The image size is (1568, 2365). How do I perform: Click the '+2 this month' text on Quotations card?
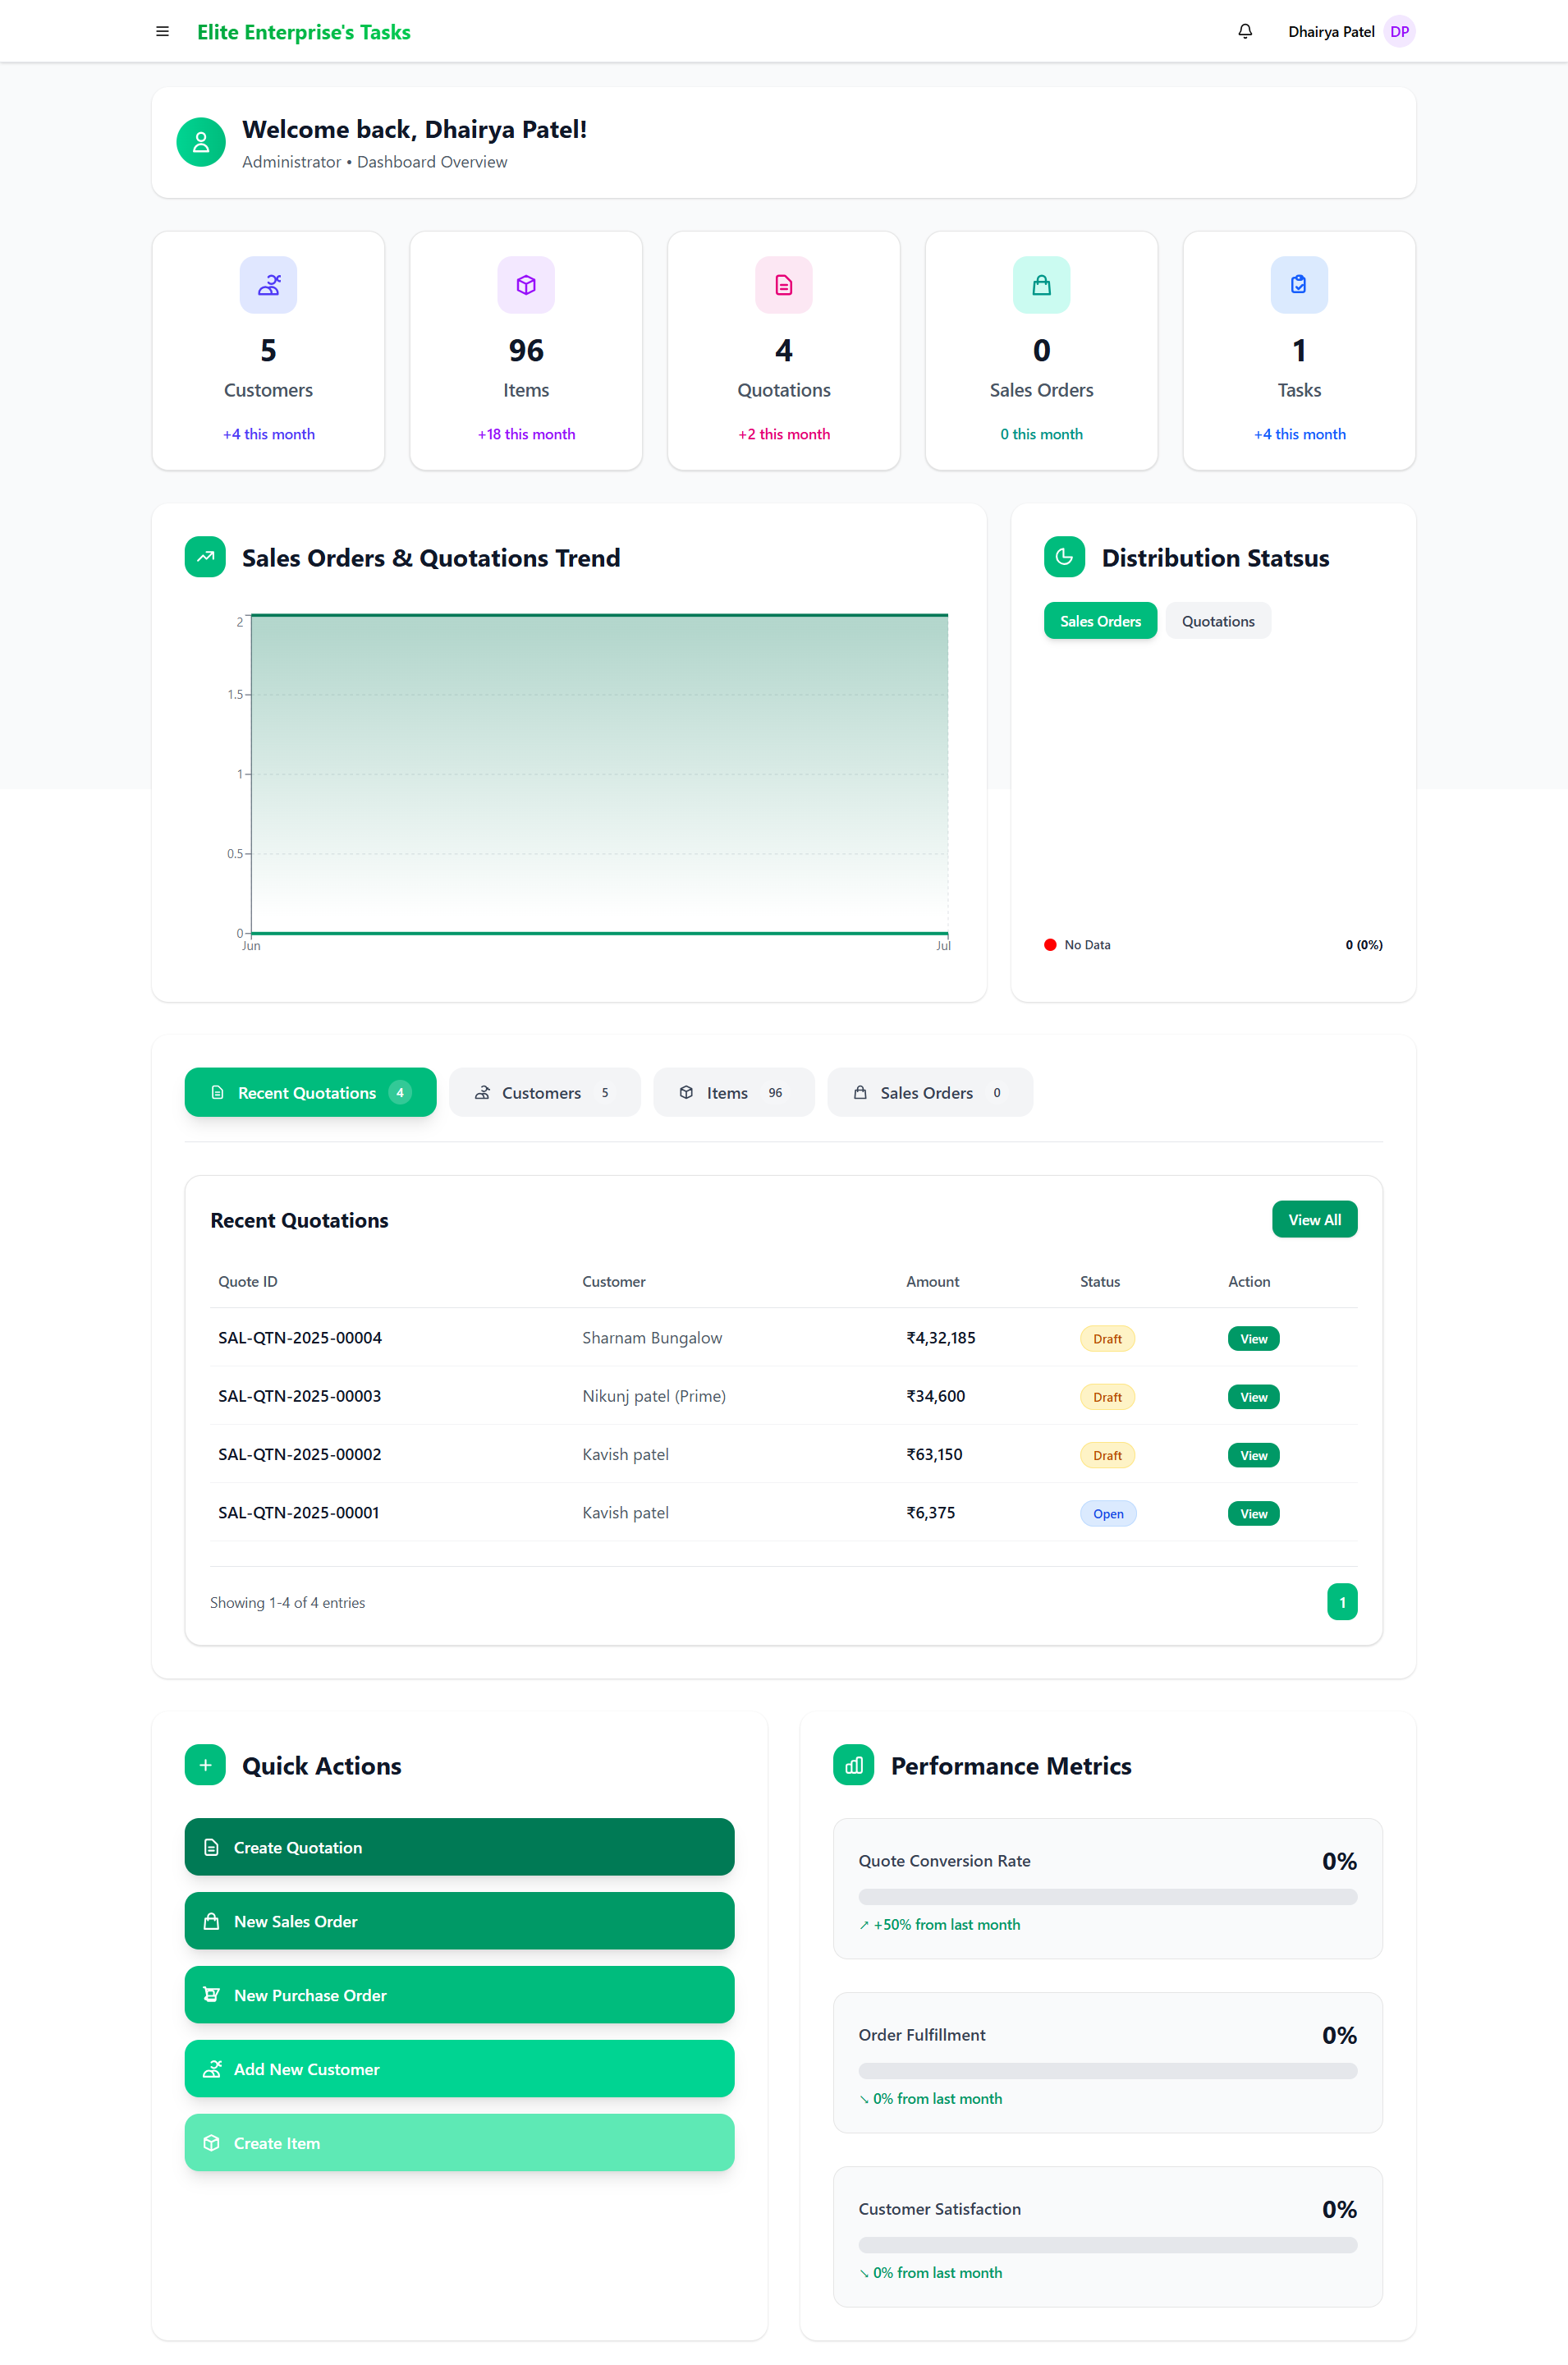[x=784, y=434]
